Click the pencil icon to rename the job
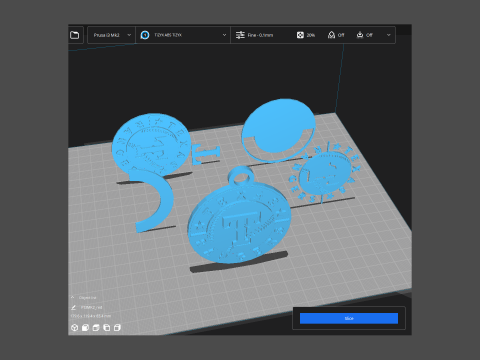This screenshot has width=480, height=360. [74, 307]
